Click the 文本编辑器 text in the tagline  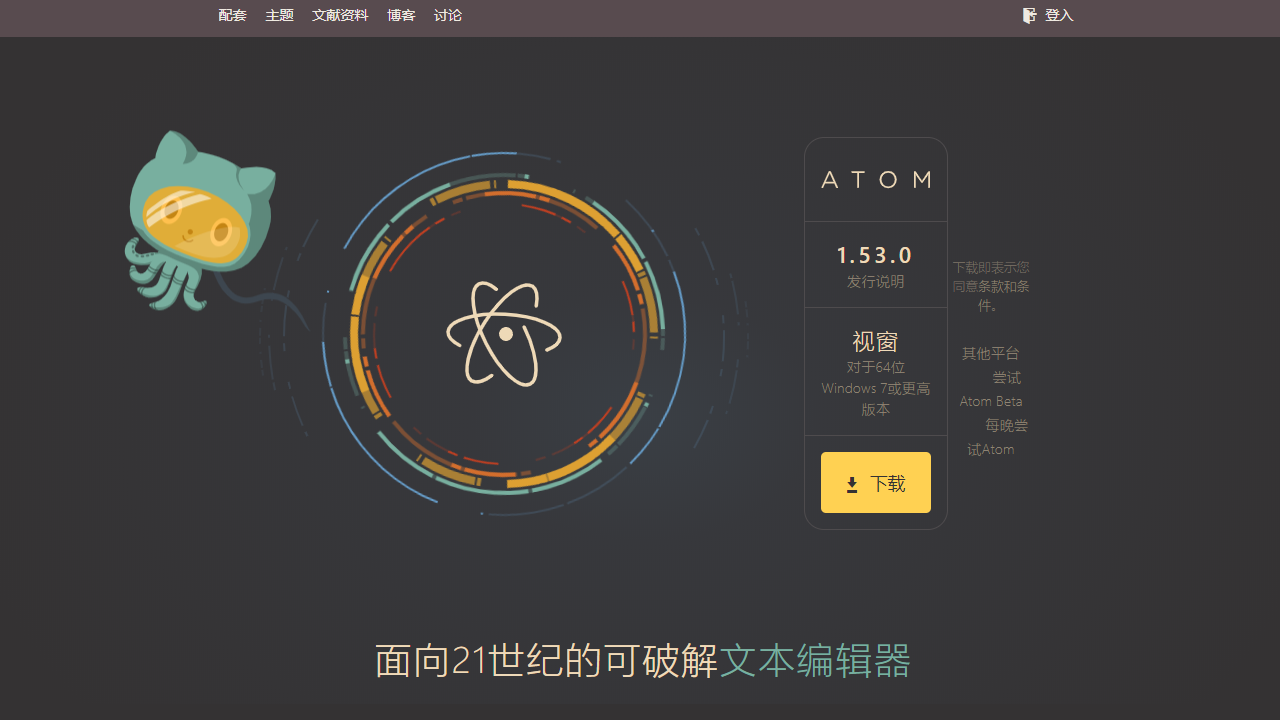tap(814, 661)
